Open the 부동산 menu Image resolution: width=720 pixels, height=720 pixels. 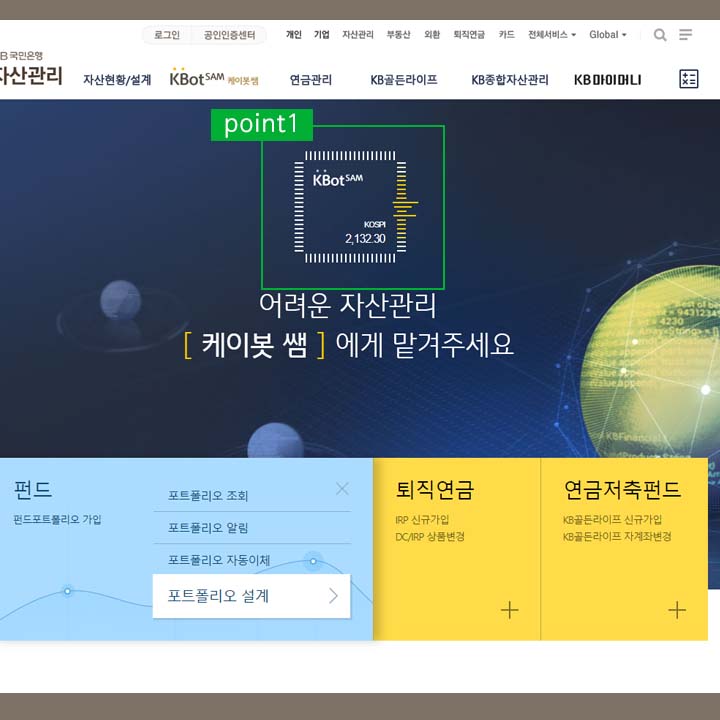coord(399,35)
